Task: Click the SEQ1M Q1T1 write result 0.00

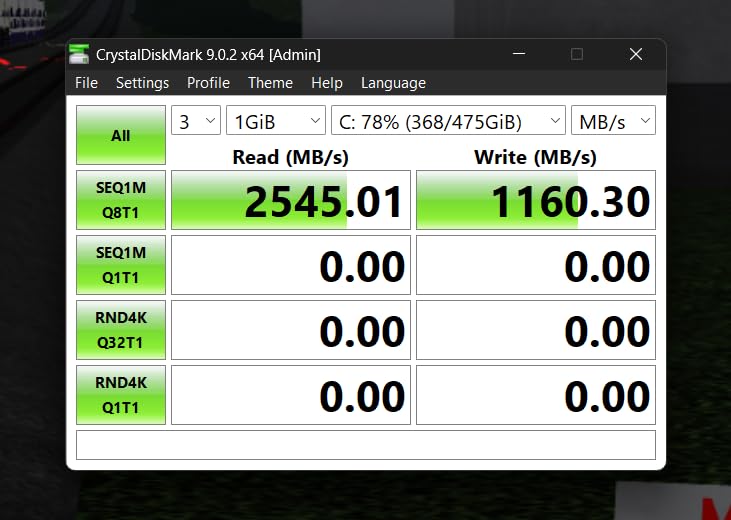Action: coord(536,265)
